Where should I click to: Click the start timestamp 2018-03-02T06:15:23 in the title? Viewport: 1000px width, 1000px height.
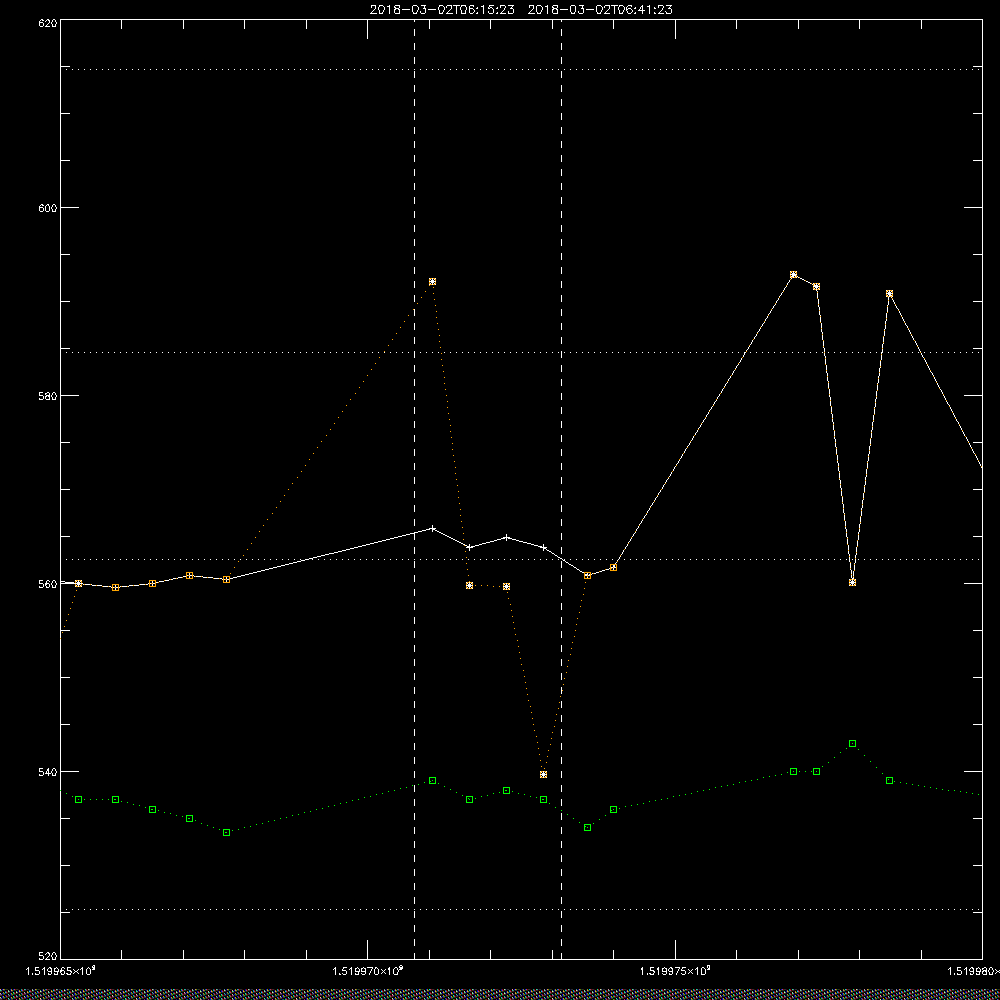(x=442, y=10)
